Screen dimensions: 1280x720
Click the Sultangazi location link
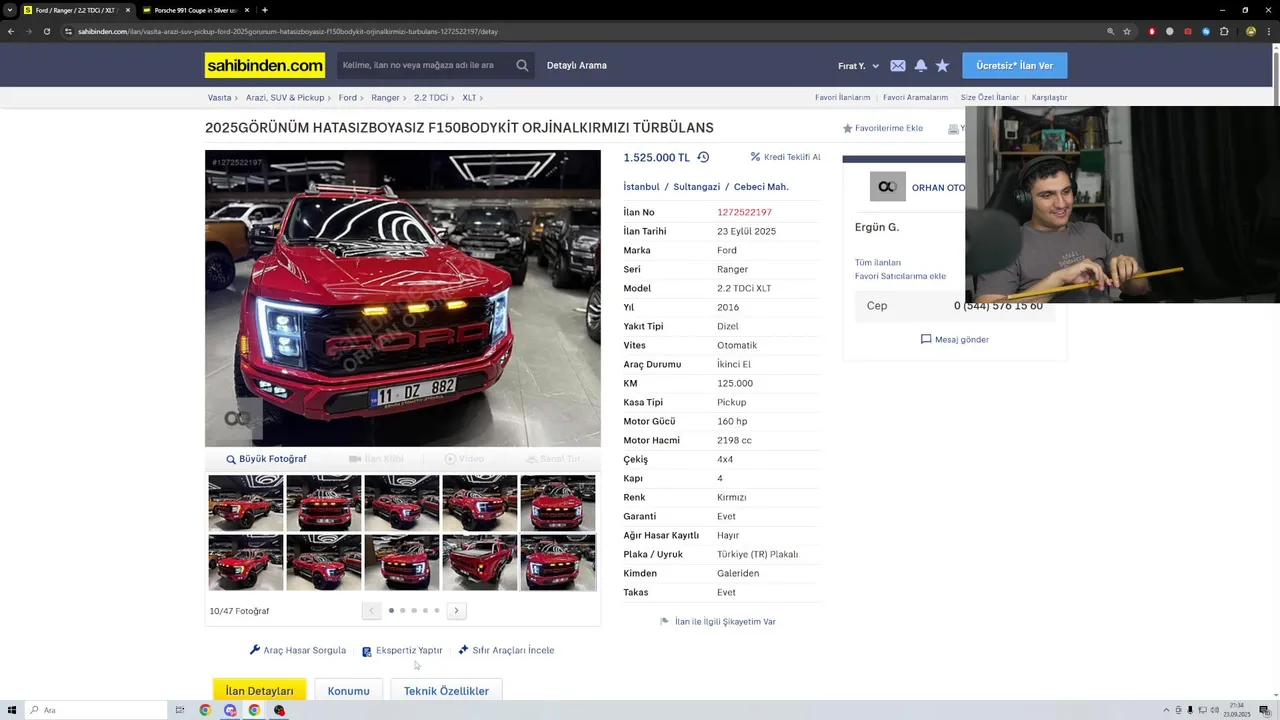coord(697,187)
